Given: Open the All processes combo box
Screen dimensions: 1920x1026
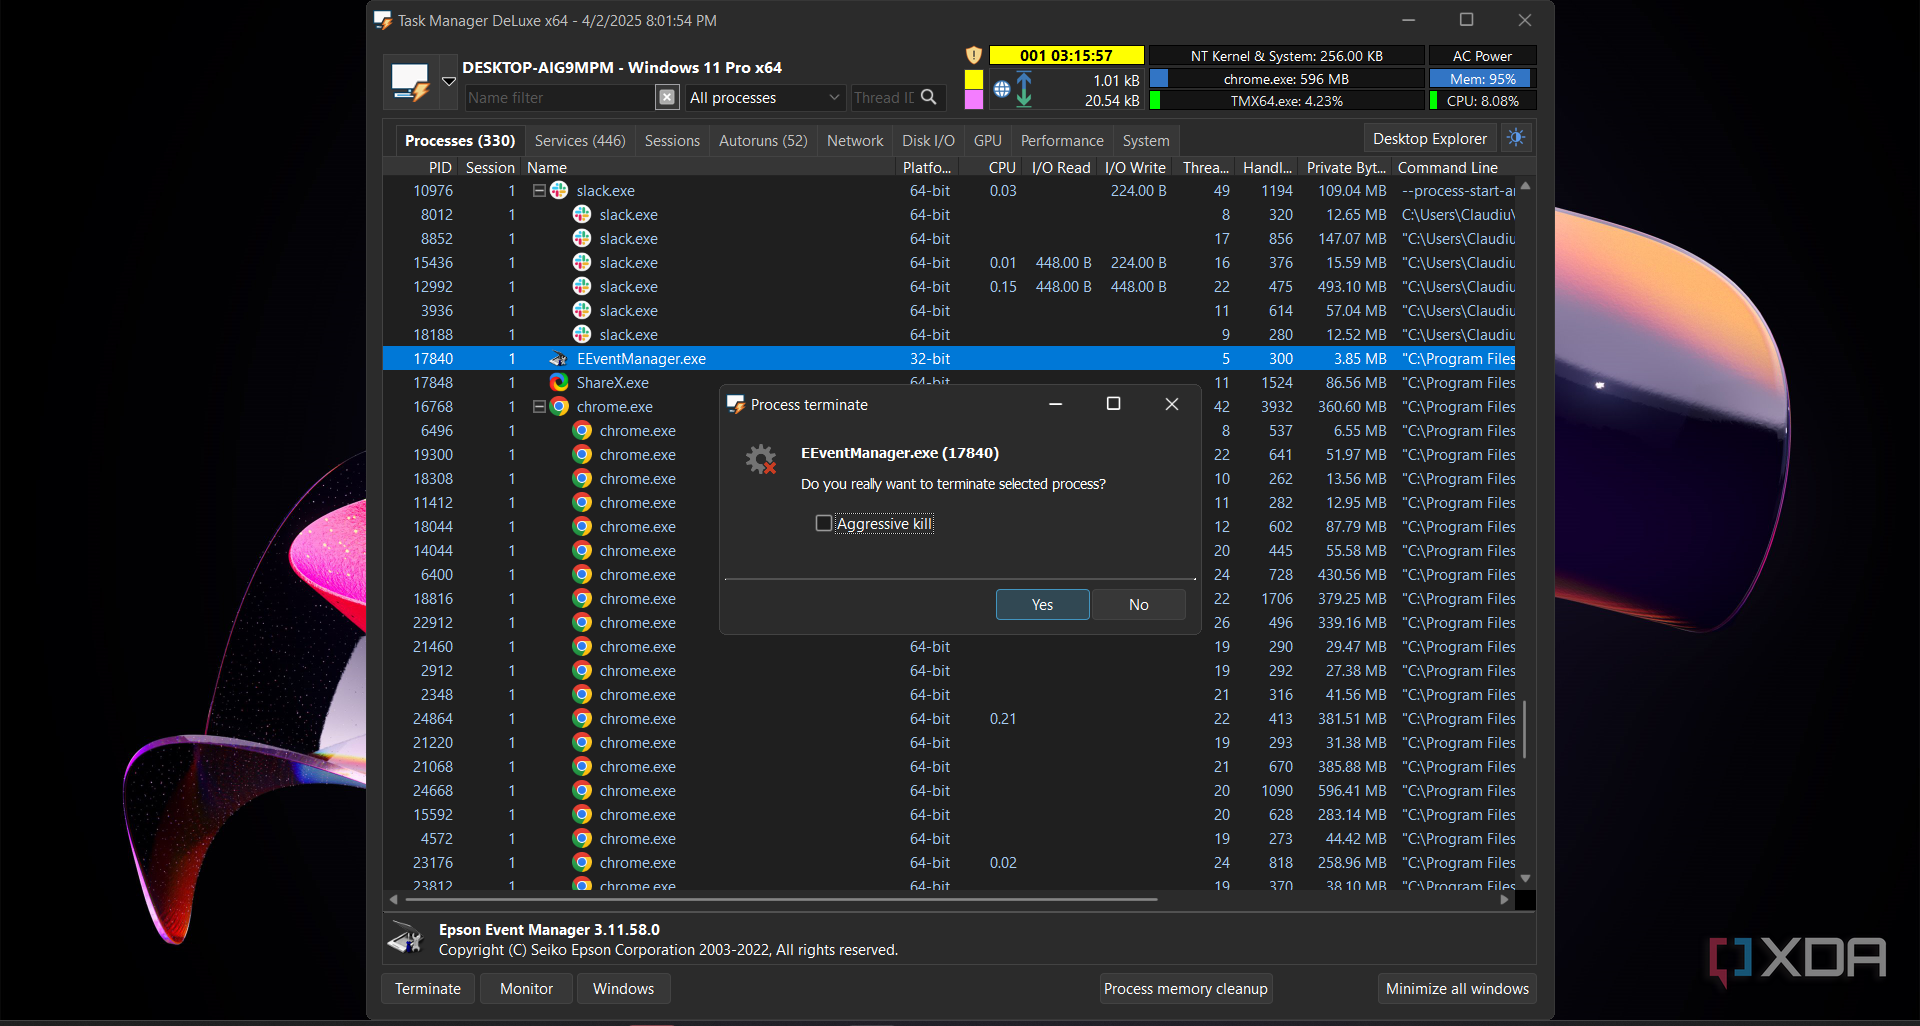Looking at the screenshot, I should [x=765, y=97].
